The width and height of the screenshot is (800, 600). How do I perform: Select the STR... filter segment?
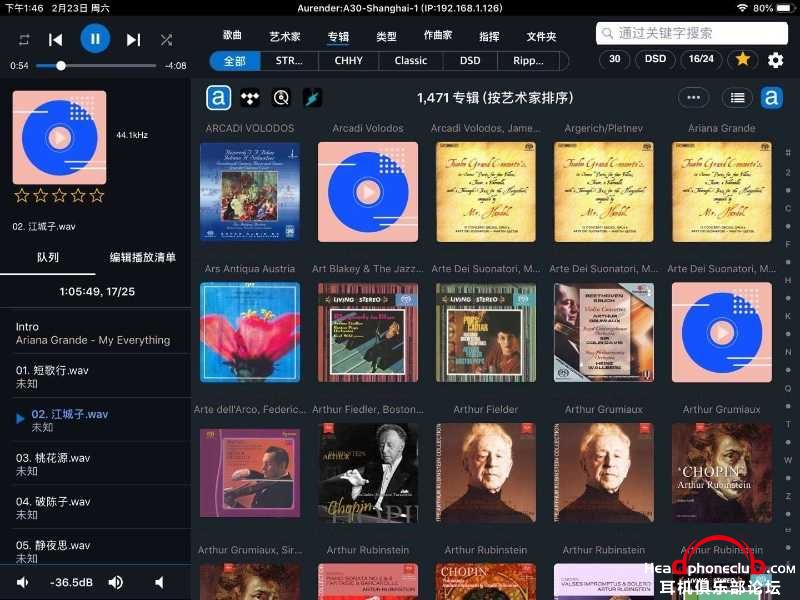(x=289, y=61)
